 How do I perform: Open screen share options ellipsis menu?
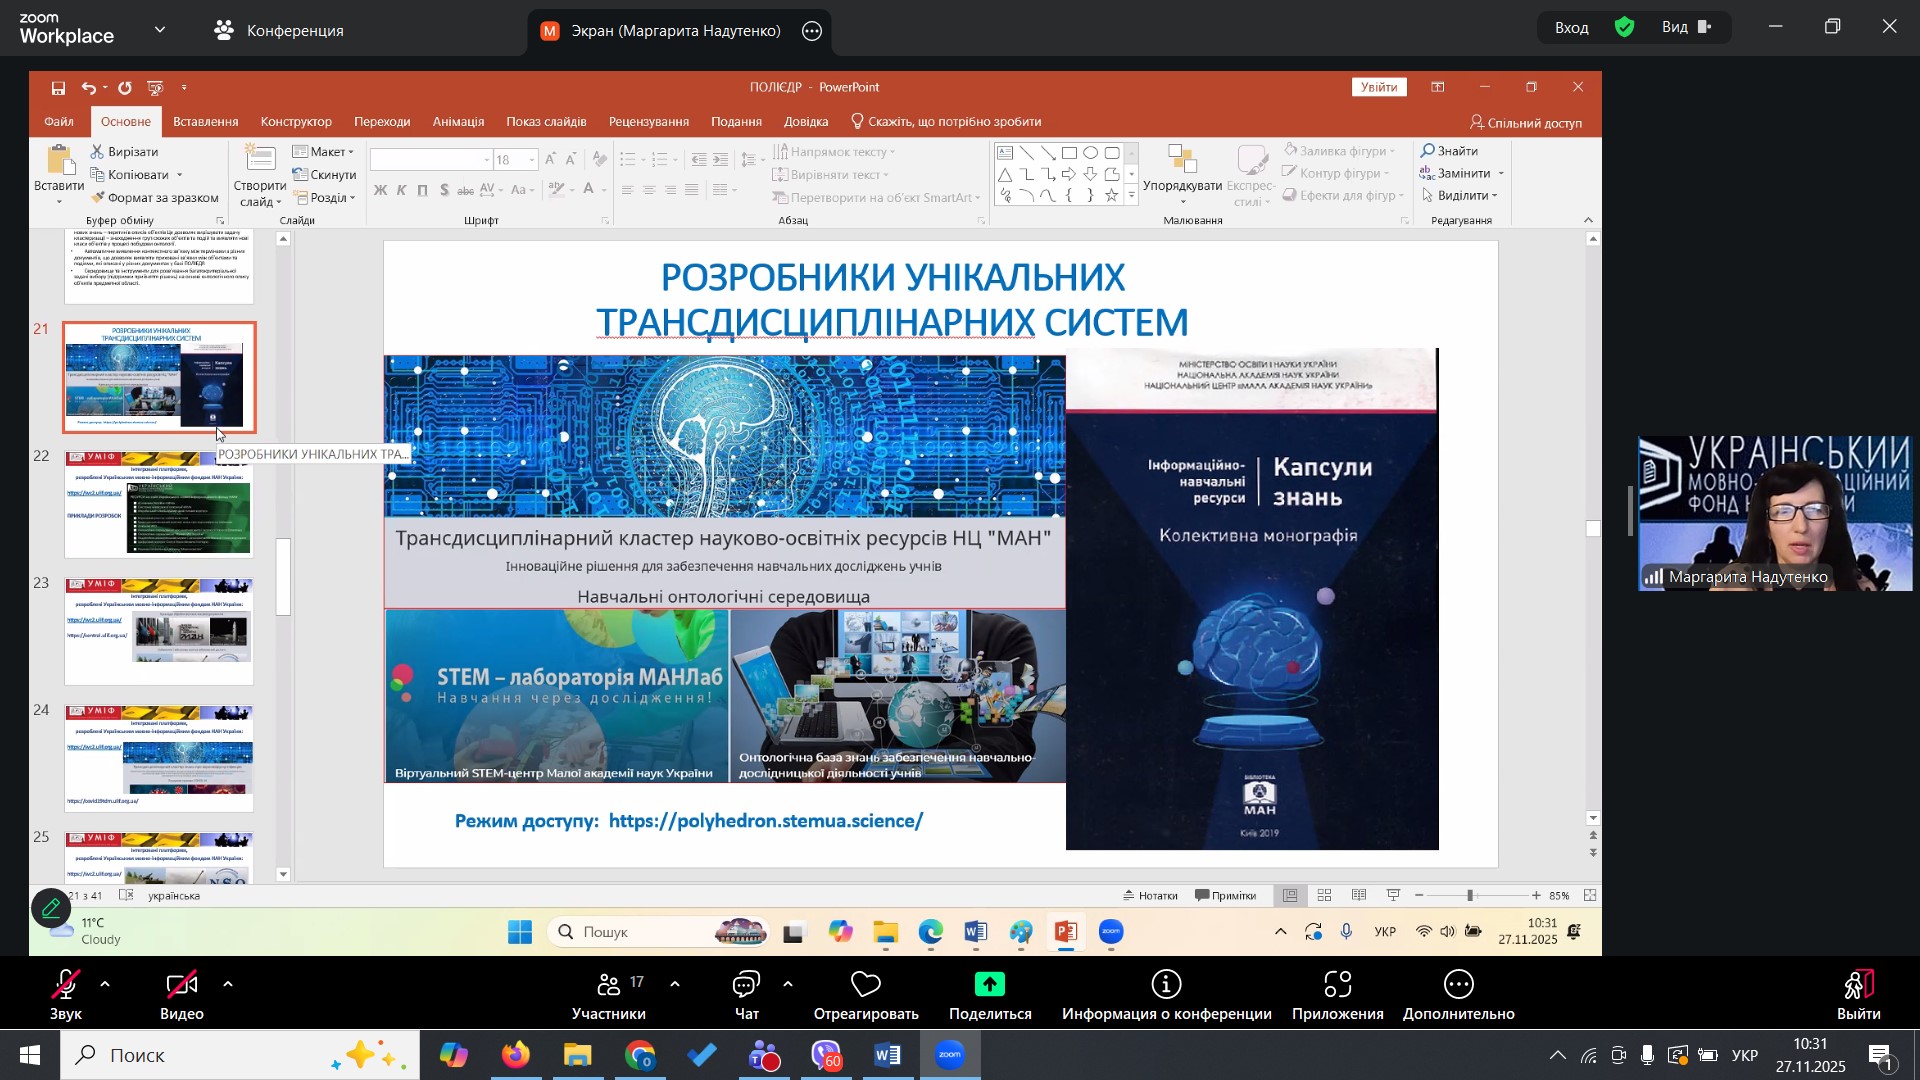tap(812, 31)
